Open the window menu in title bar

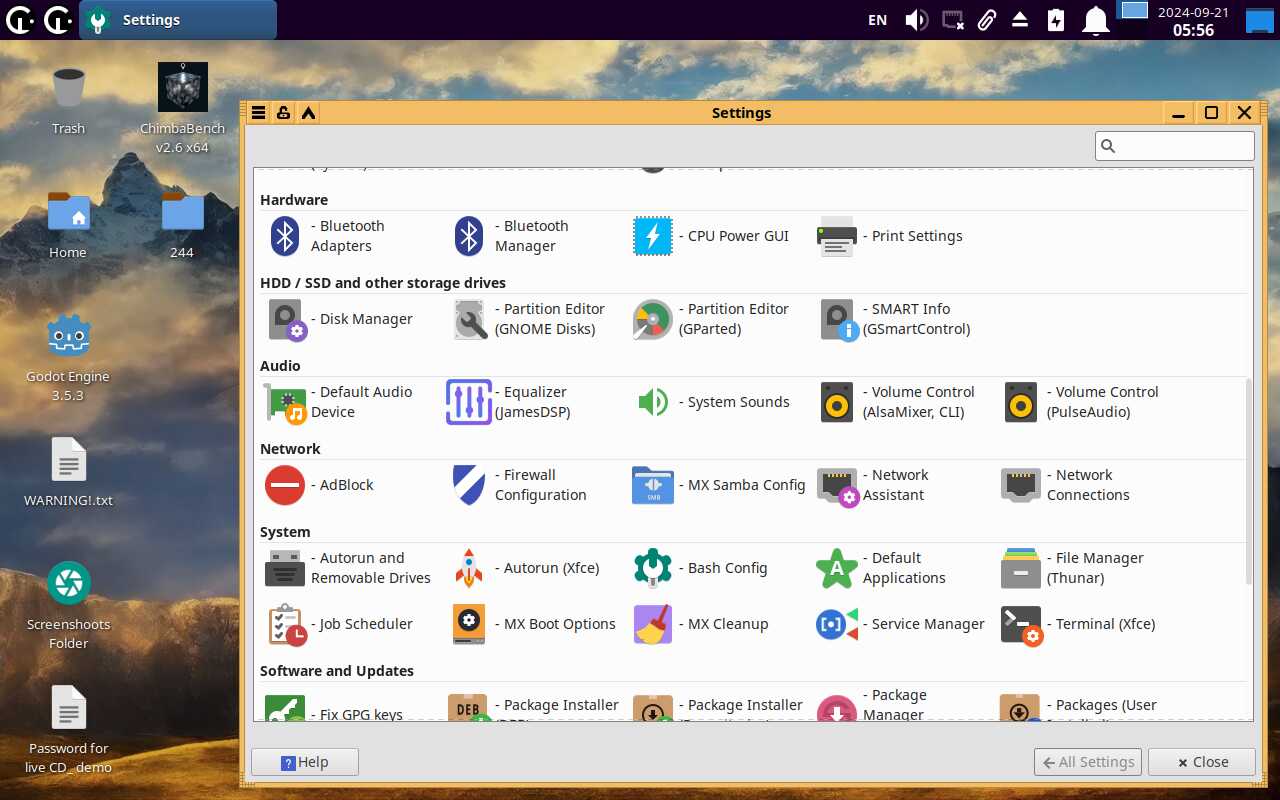coord(258,113)
